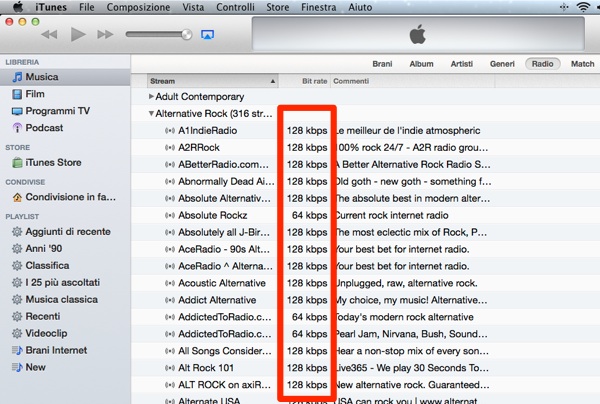Click the rewind playback button
600x404 pixels.
(49, 34)
